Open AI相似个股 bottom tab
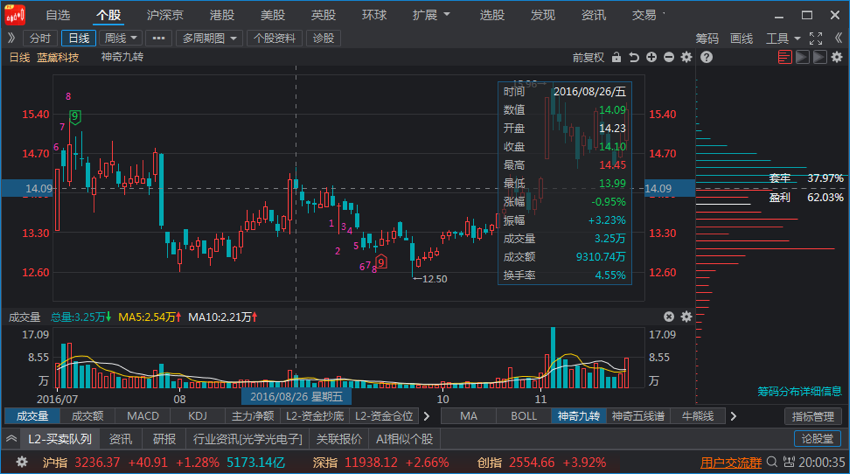This screenshot has height=474, width=850. [x=404, y=439]
